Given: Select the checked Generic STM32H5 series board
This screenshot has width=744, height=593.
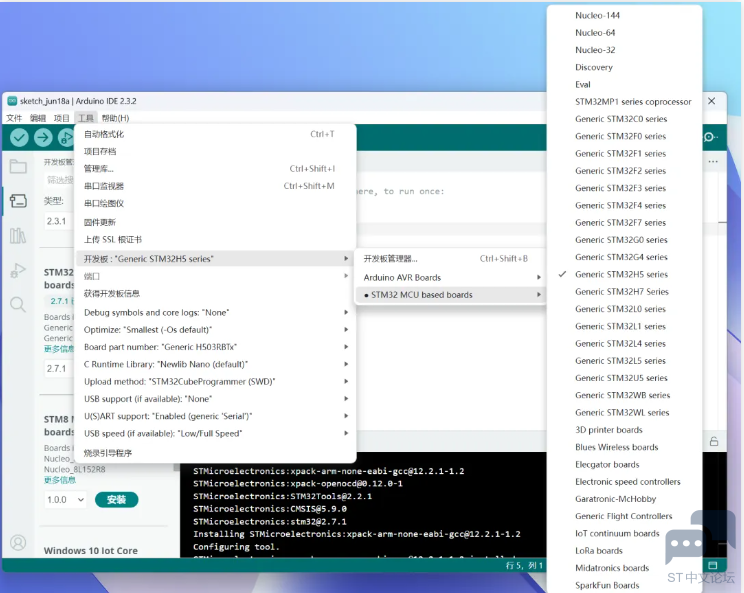Looking at the screenshot, I should [624, 274].
